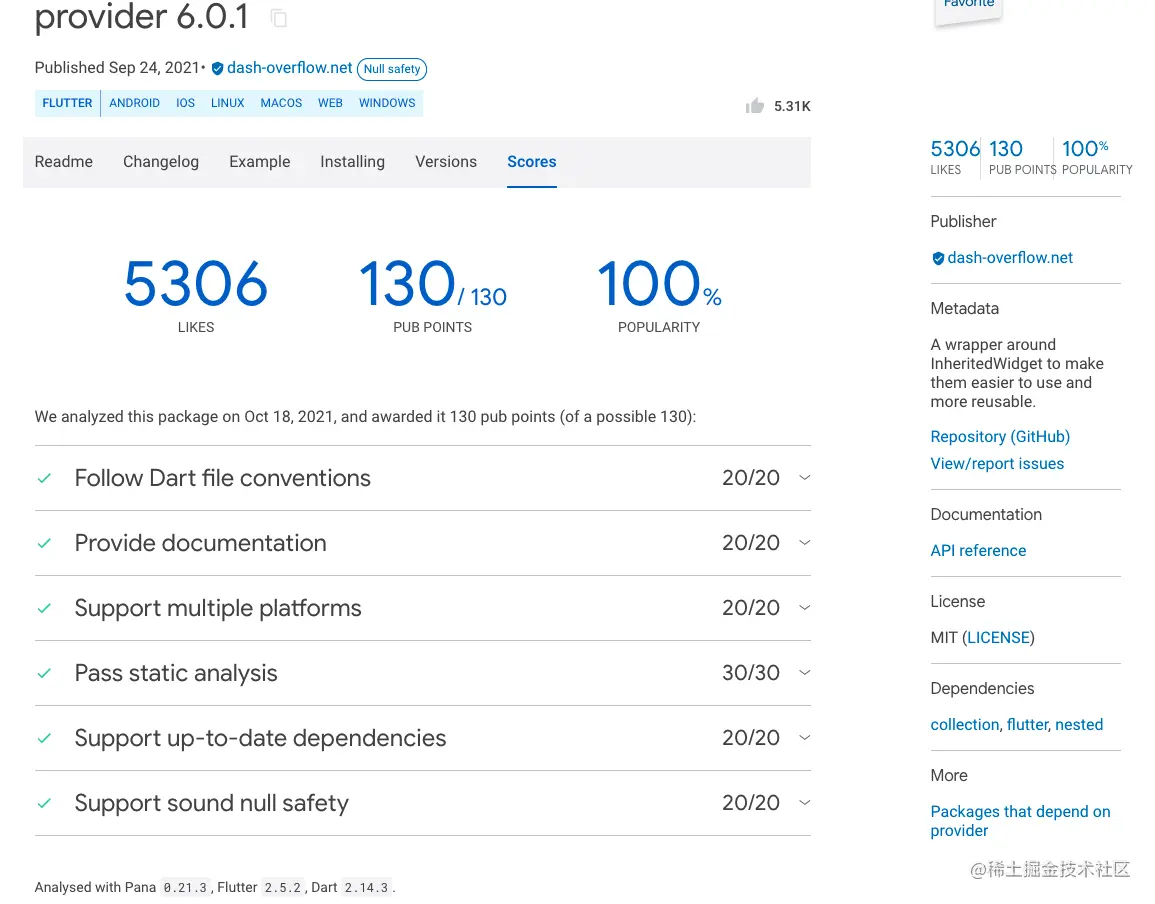Expand Follow Dart file conventions section
The image size is (1155, 904).
pos(805,478)
